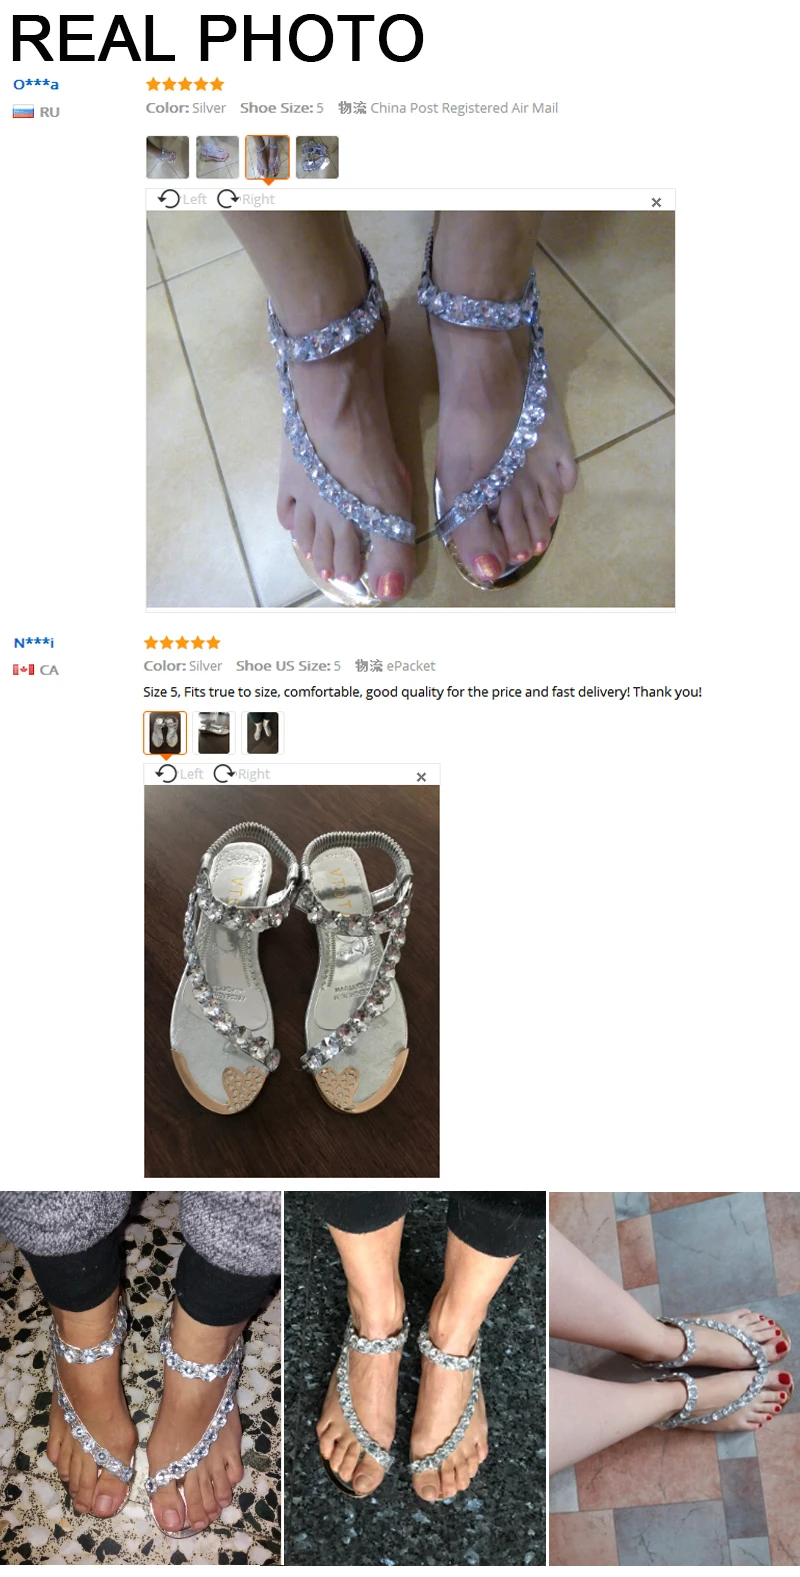The image size is (800, 1577).
Task: Select first thumbnail in O***a's review
Action: click(167, 157)
